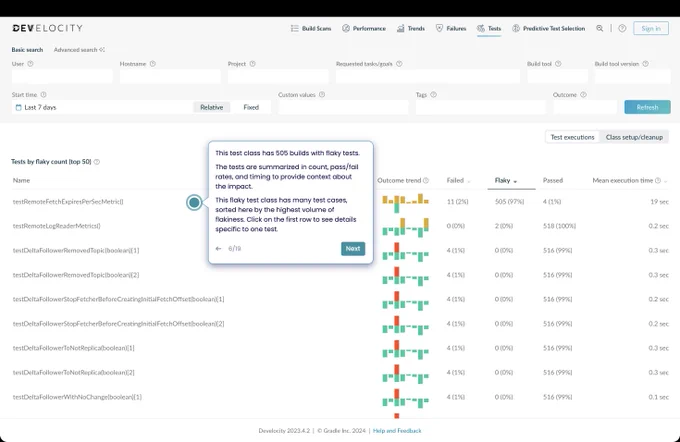This screenshot has width=680, height=442.
Task: Focus the Hostname input field
Action: point(170,76)
